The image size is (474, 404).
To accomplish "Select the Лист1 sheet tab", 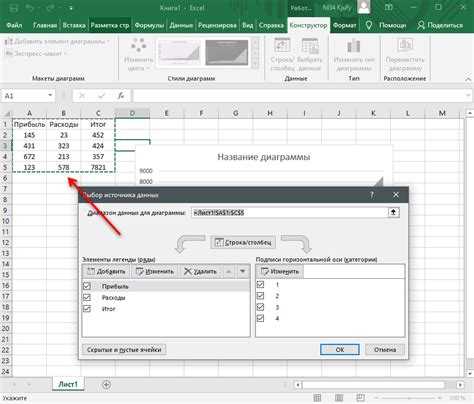I will tap(68, 384).
